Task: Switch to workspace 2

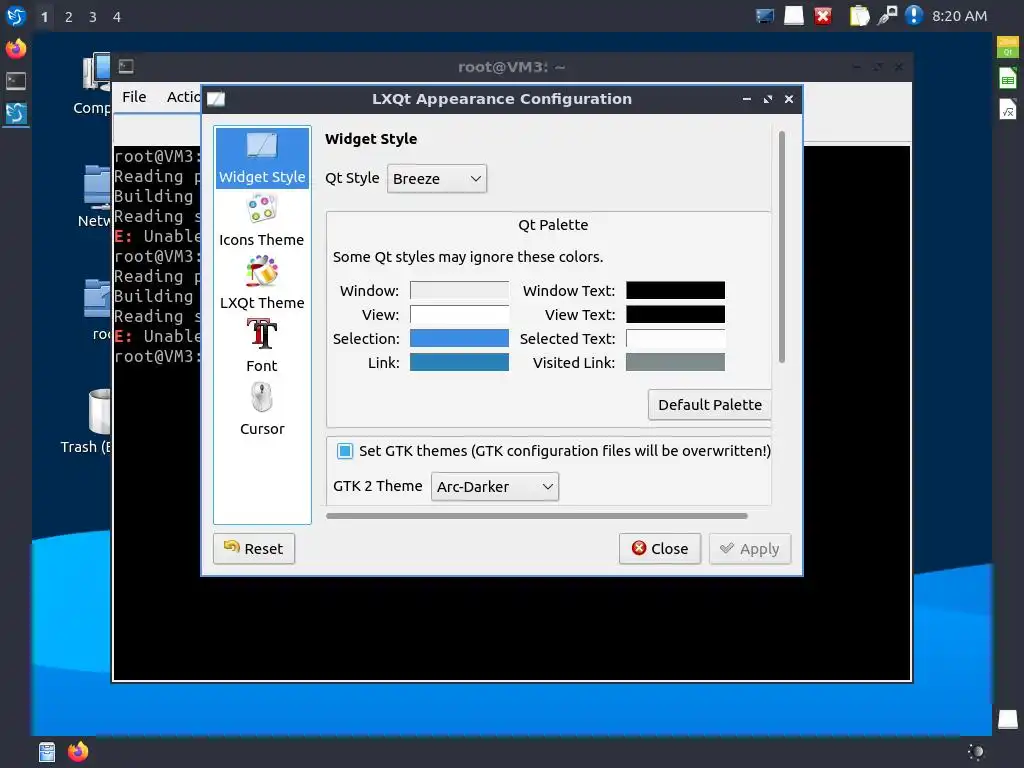Action: click(69, 16)
